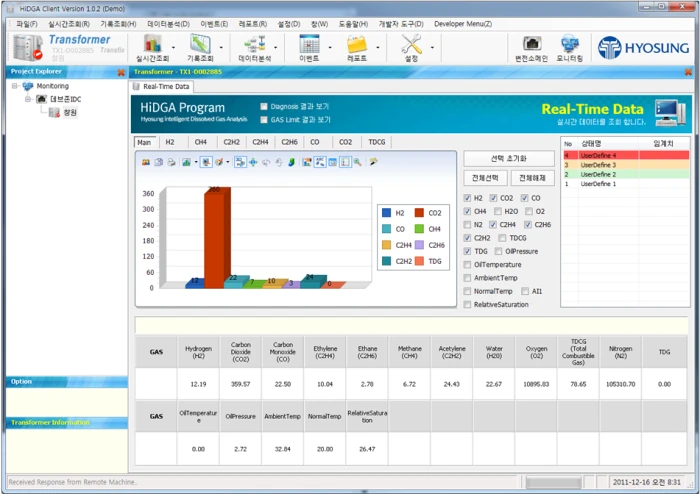
Task: Collapse the 데브존IDC tree node
Action: 28,99
